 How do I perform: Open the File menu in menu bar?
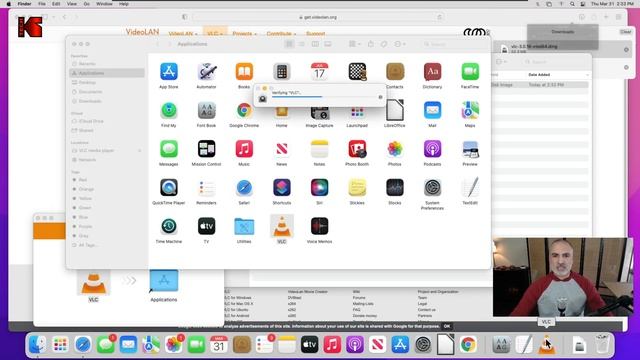point(42,4)
